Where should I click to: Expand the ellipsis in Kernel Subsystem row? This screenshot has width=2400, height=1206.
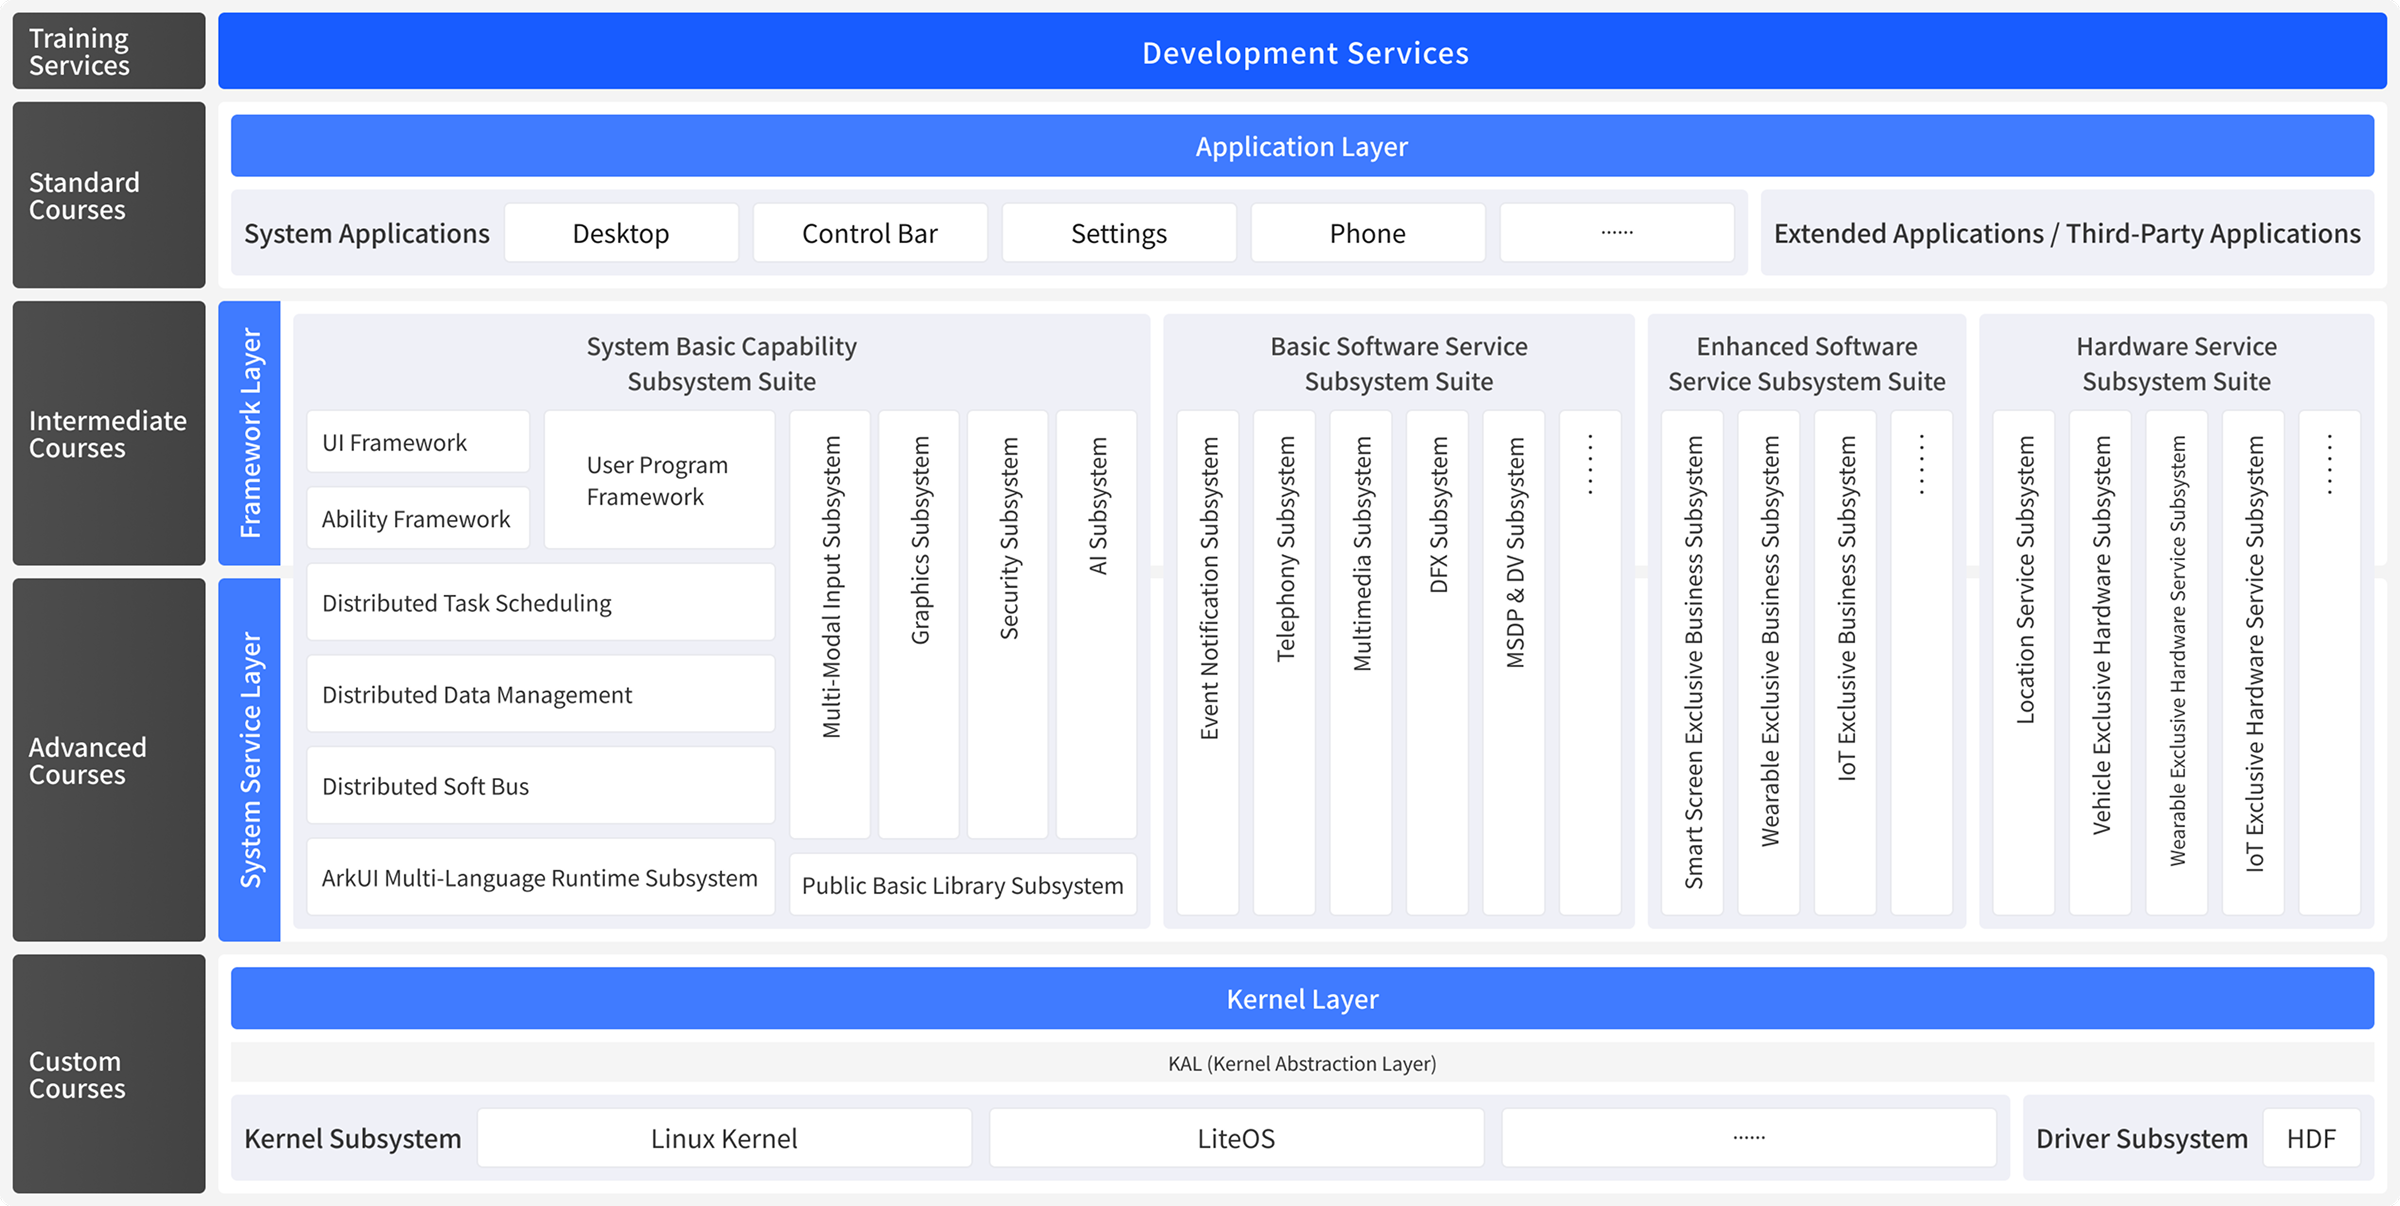pyautogui.click(x=1749, y=1137)
